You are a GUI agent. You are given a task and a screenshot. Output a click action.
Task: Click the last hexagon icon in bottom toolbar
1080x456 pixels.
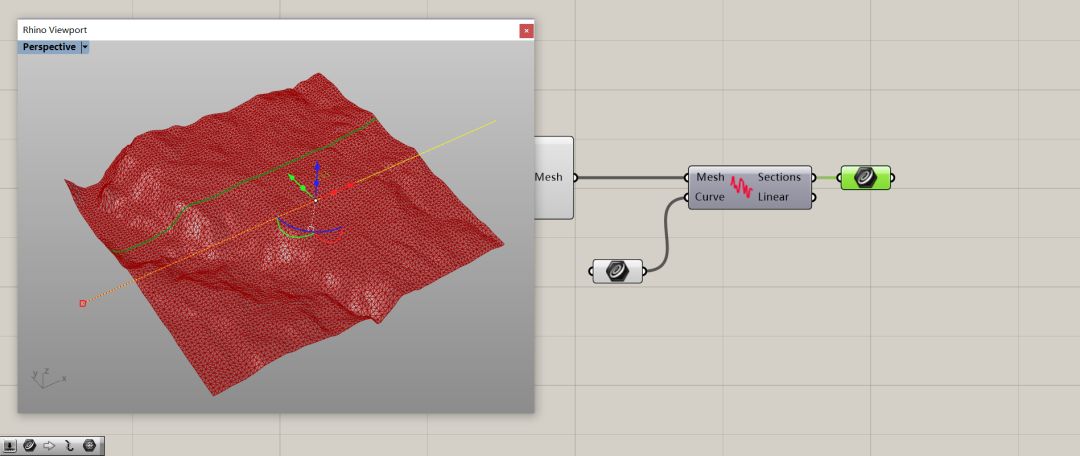click(89, 446)
